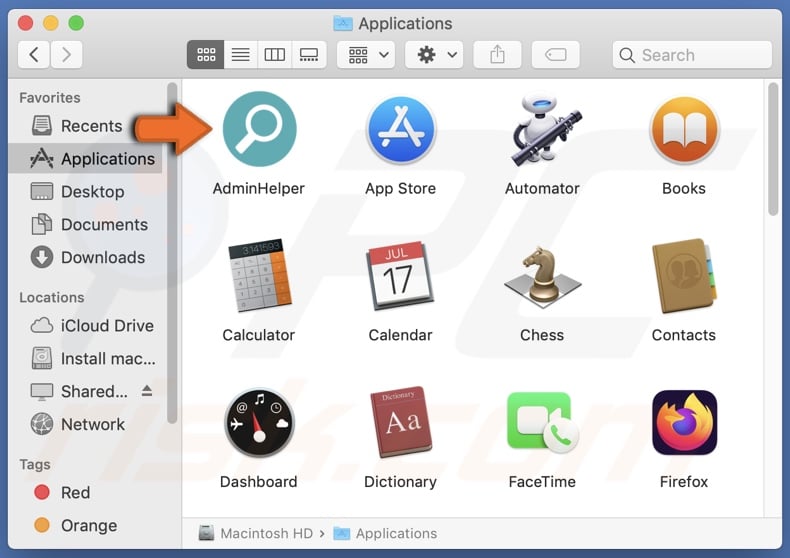Select the Calculator app icon
This screenshot has width=790, height=558.
pyautogui.click(x=259, y=275)
